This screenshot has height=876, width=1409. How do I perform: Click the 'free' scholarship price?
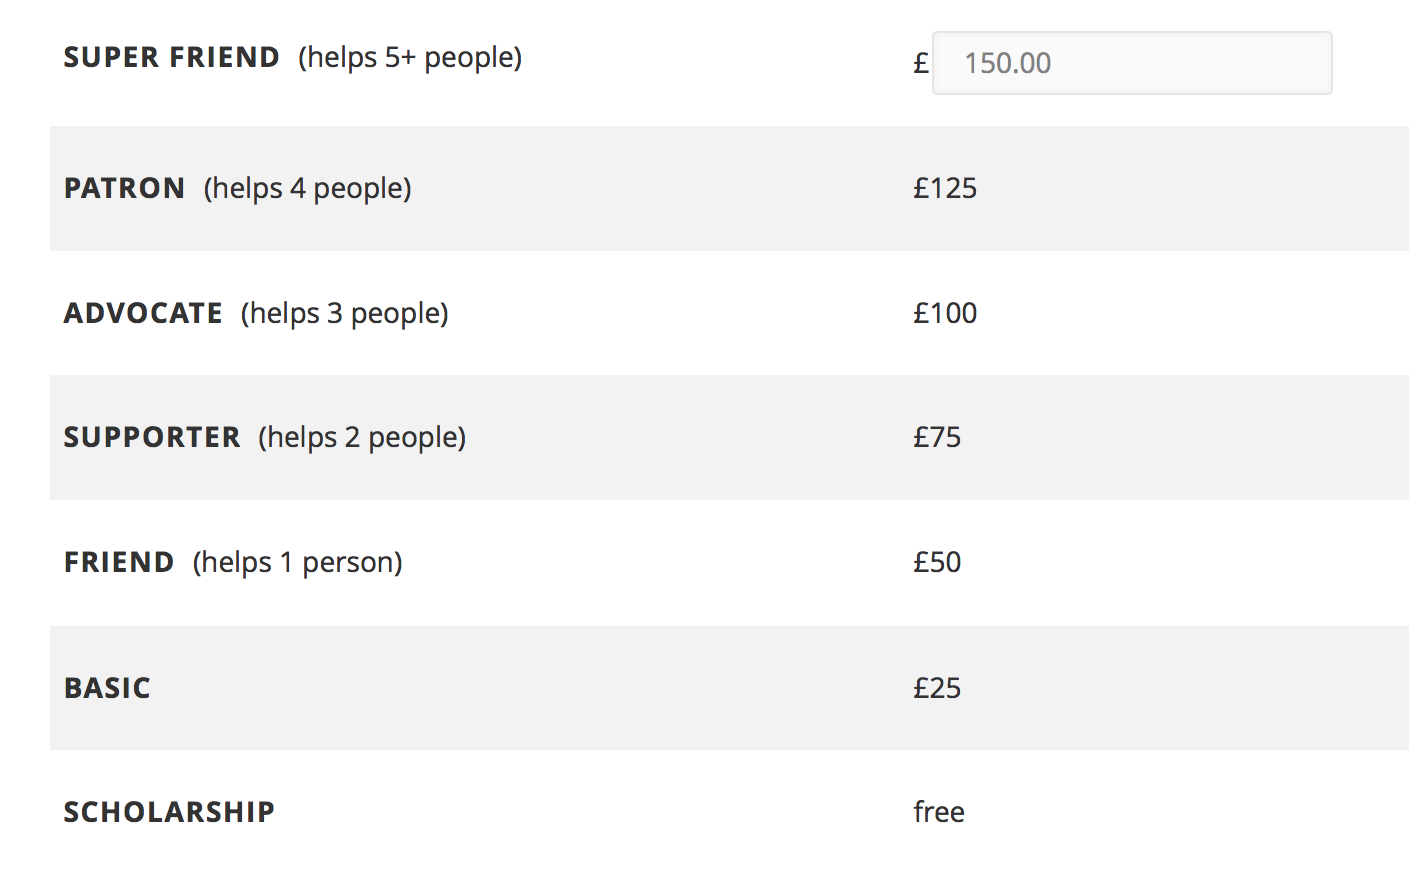coord(939,812)
